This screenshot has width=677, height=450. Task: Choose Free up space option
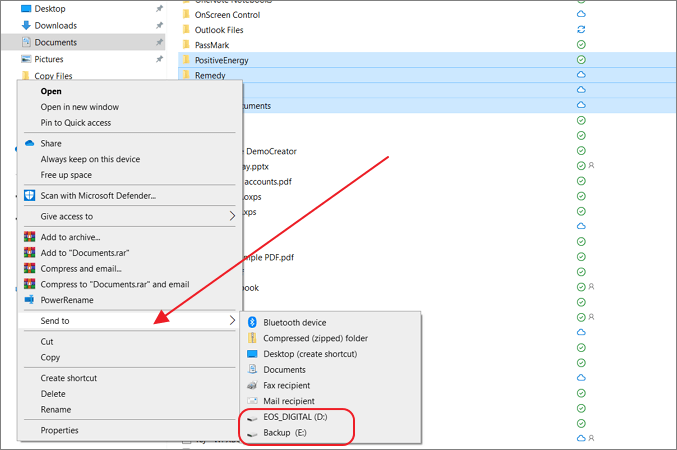pos(69,174)
